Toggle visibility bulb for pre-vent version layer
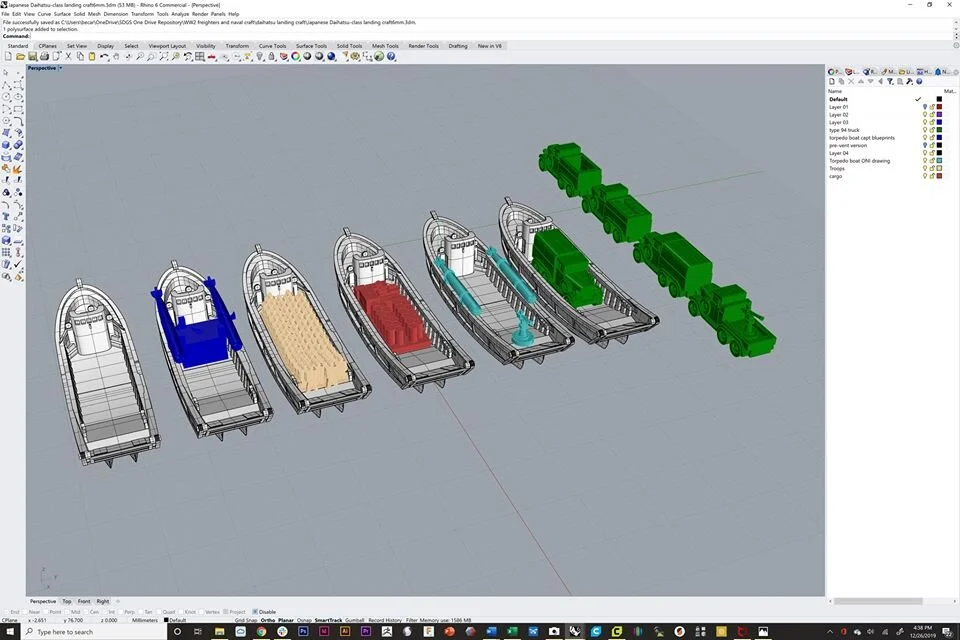The image size is (960, 640). click(925, 145)
